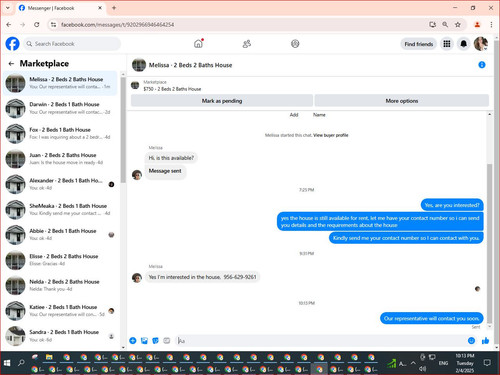
Task: Click Melissa's avatar in chat header
Action: pos(139,65)
